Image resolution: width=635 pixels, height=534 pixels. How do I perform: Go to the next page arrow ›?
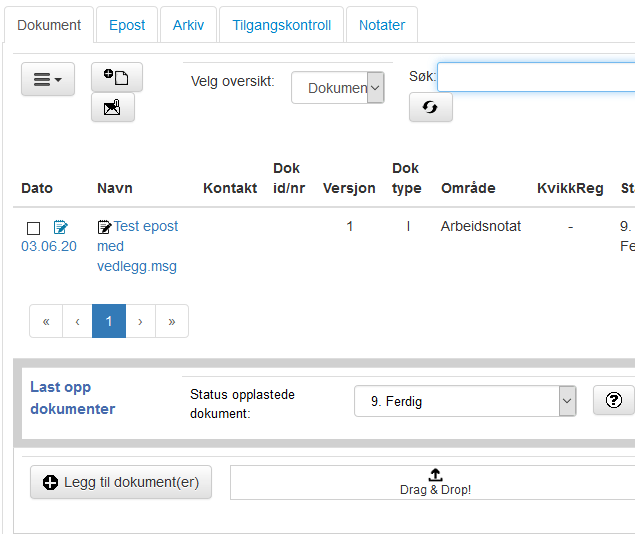pyautogui.click(x=140, y=321)
